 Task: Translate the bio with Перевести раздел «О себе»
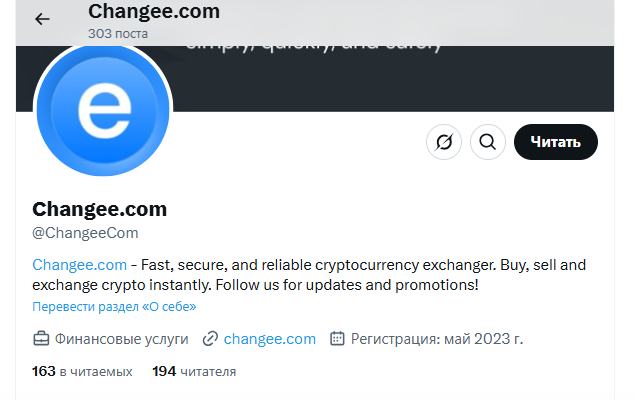114,306
